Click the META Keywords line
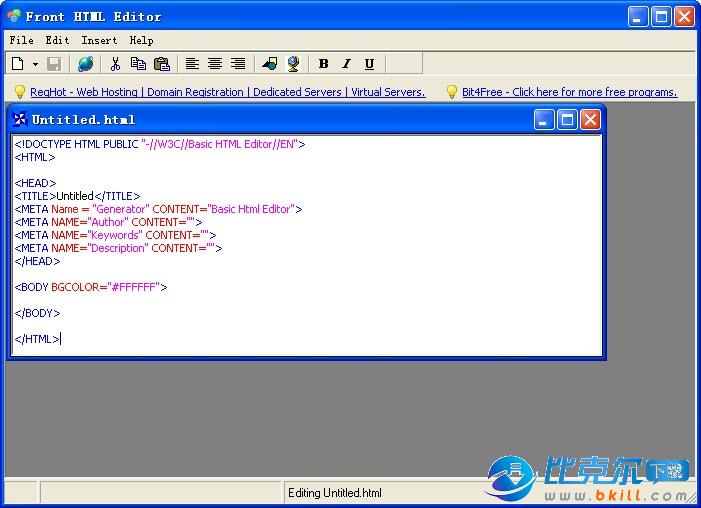Viewport: 701px width, 508px height. tap(115, 235)
